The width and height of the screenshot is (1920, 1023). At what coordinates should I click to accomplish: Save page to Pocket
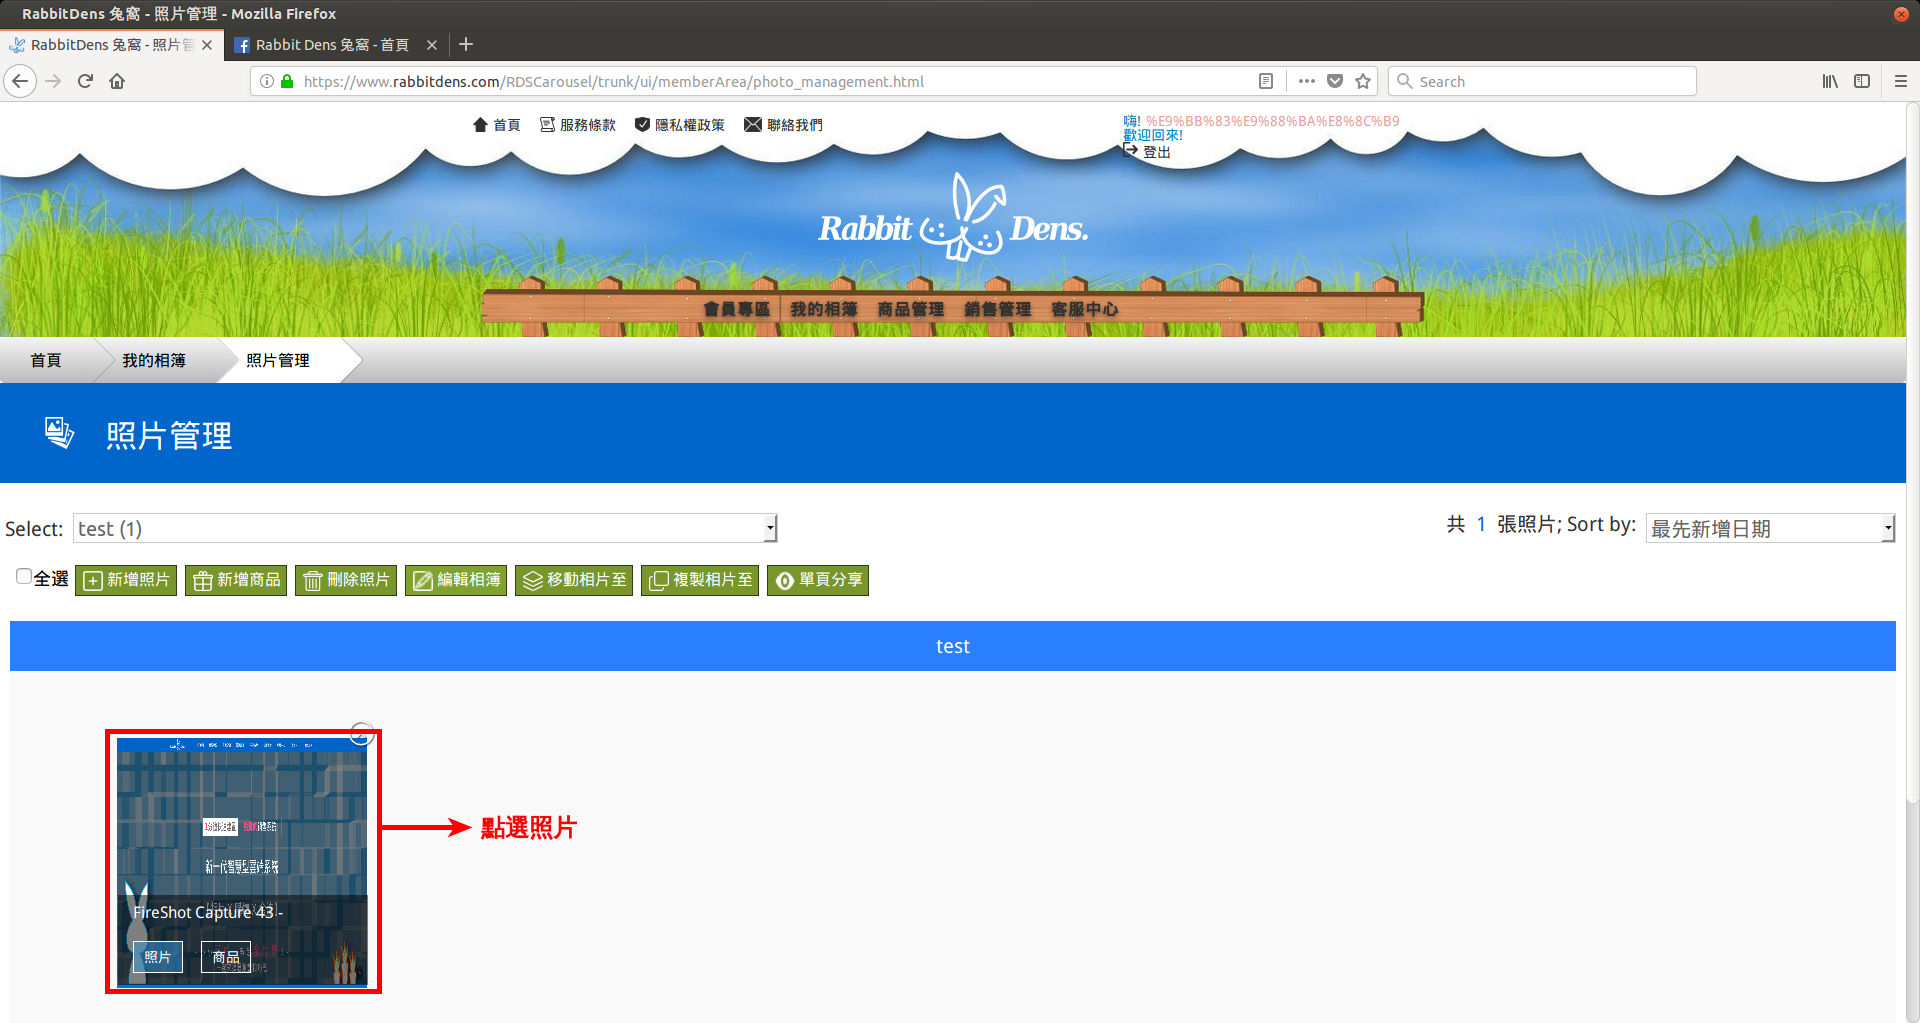tap(1335, 81)
